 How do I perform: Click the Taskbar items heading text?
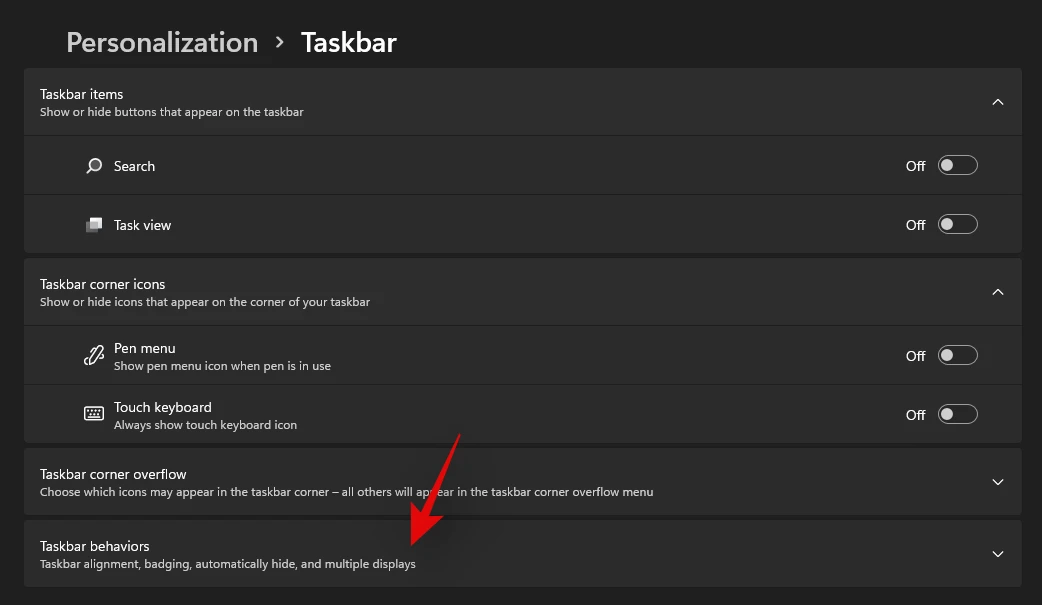point(82,94)
